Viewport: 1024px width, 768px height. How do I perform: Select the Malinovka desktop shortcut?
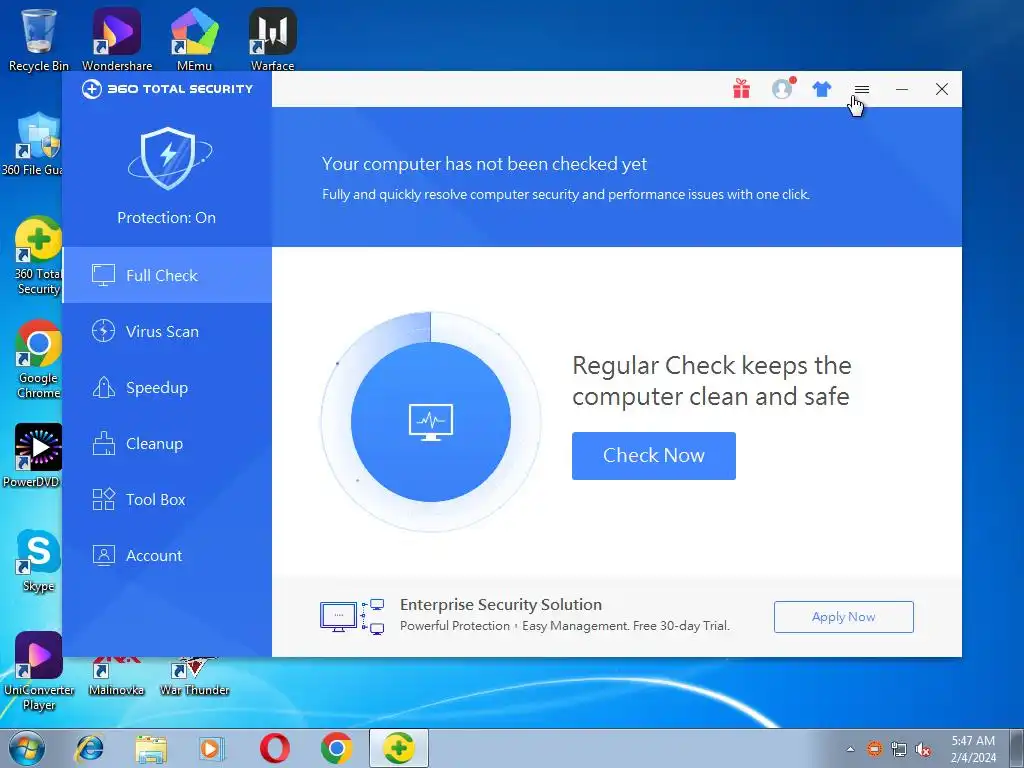(x=116, y=677)
